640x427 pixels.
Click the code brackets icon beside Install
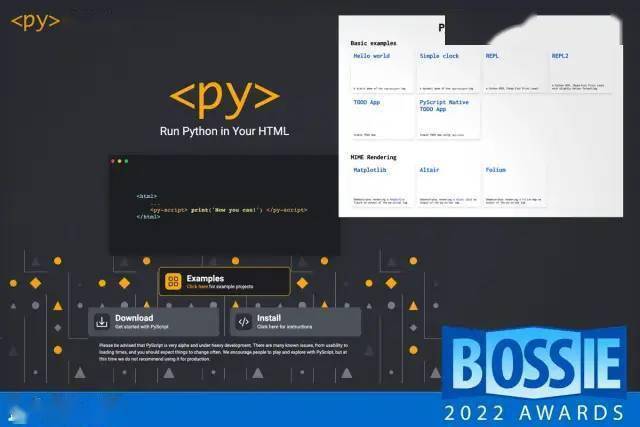tap(244, 322)
